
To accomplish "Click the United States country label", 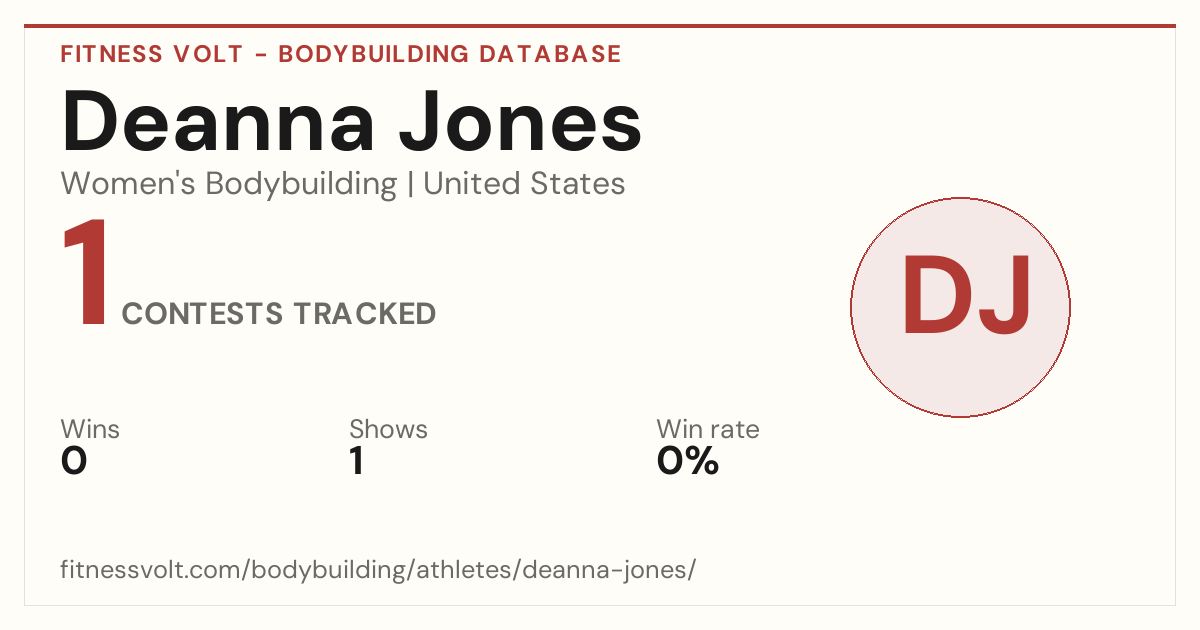I will click(x=524, y=184).
